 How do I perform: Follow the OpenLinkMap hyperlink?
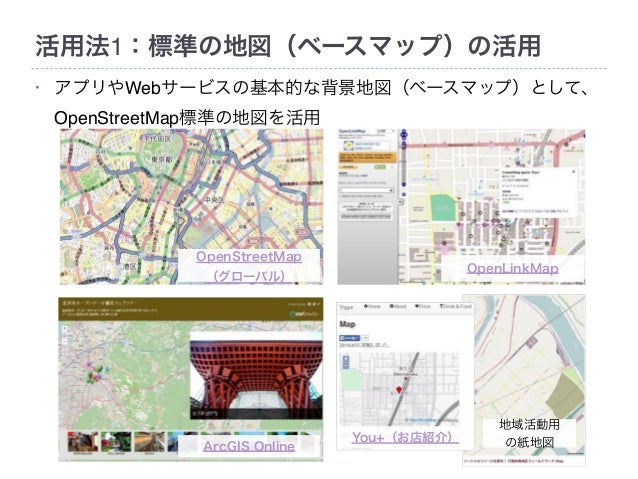click(512, 268)
